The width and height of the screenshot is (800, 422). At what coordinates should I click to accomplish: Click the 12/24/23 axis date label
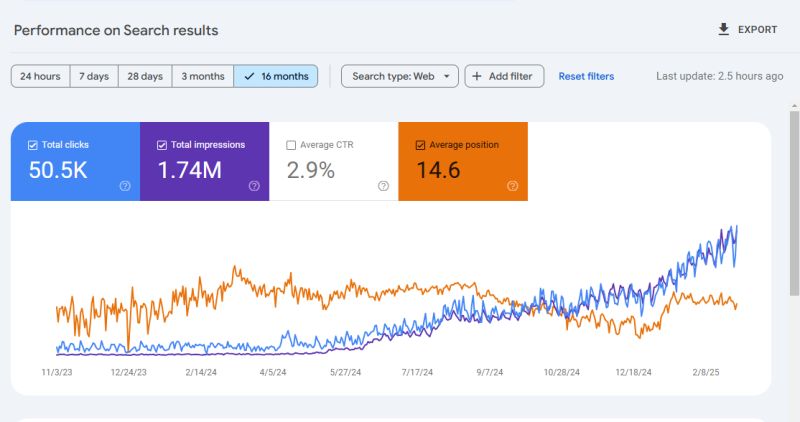point(129,372)
